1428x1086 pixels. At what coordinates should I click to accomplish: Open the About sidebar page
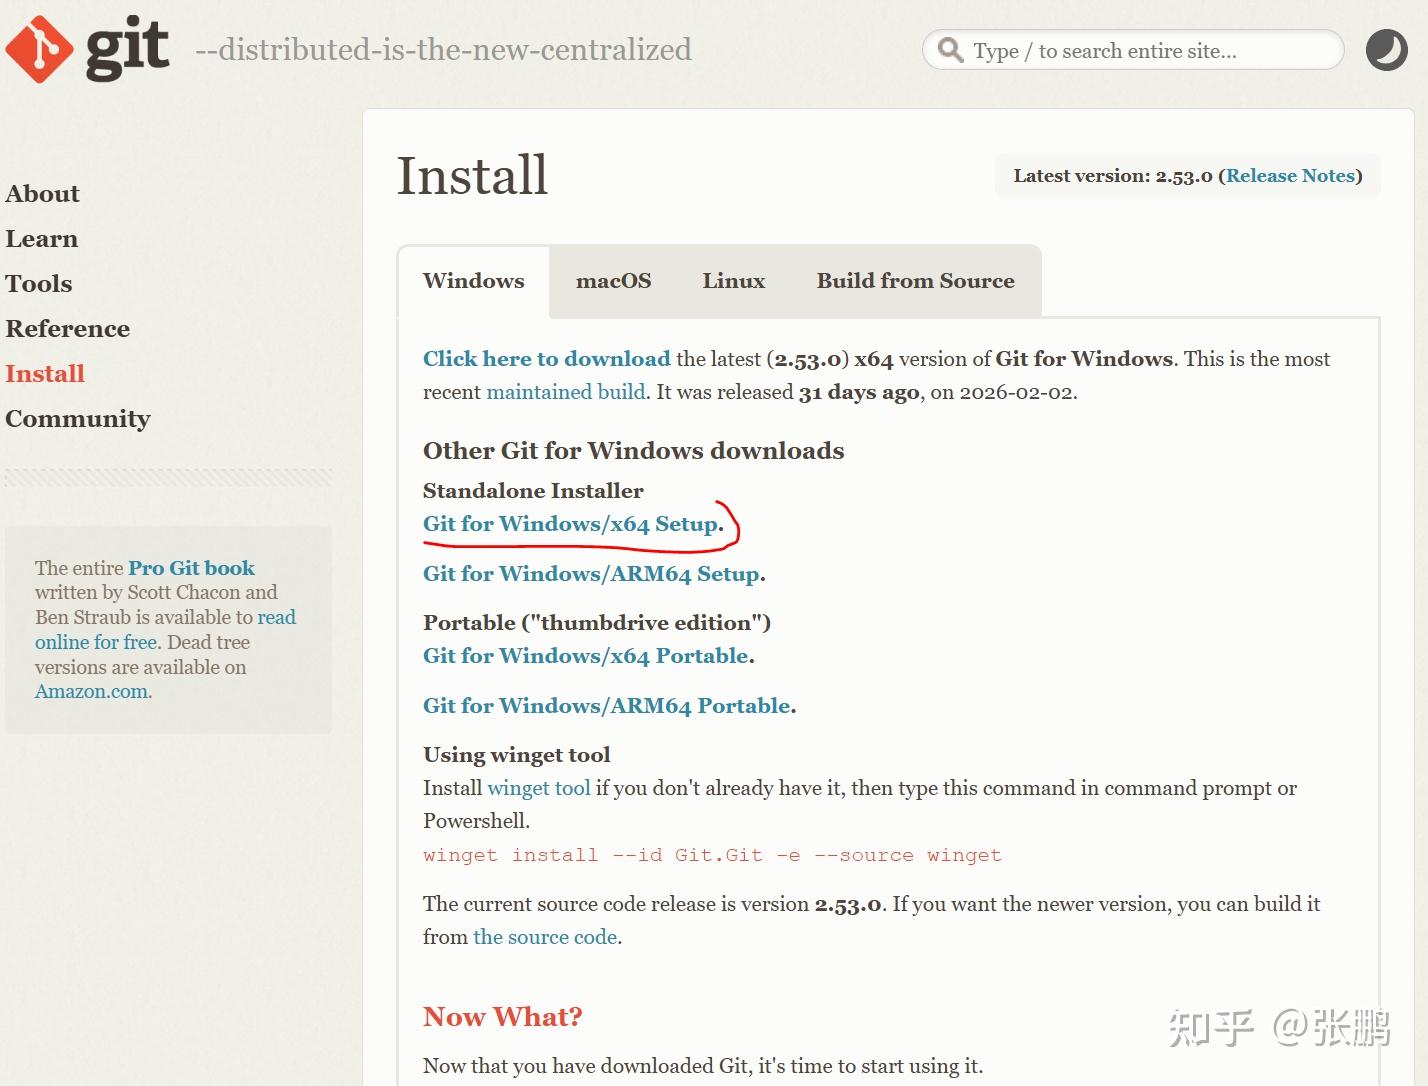pos(42,194)
